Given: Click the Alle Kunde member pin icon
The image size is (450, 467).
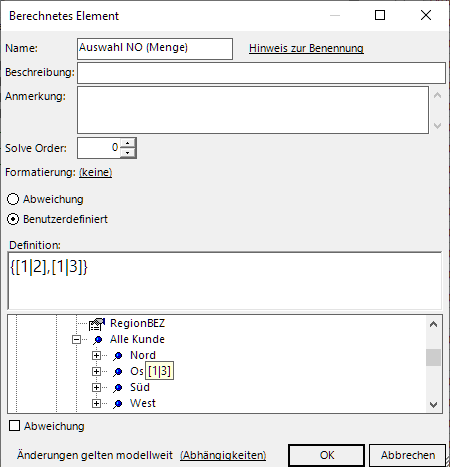Looking at the screenshot, I should coord(98,340).
